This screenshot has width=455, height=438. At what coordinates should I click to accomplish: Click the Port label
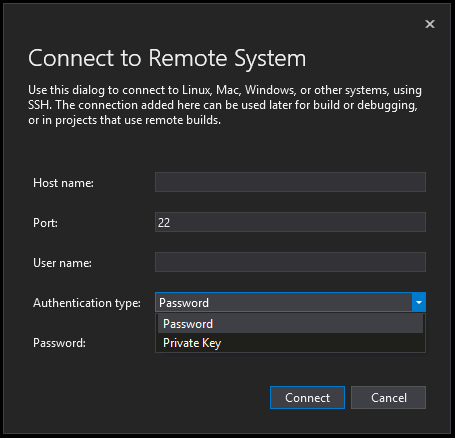45,223
